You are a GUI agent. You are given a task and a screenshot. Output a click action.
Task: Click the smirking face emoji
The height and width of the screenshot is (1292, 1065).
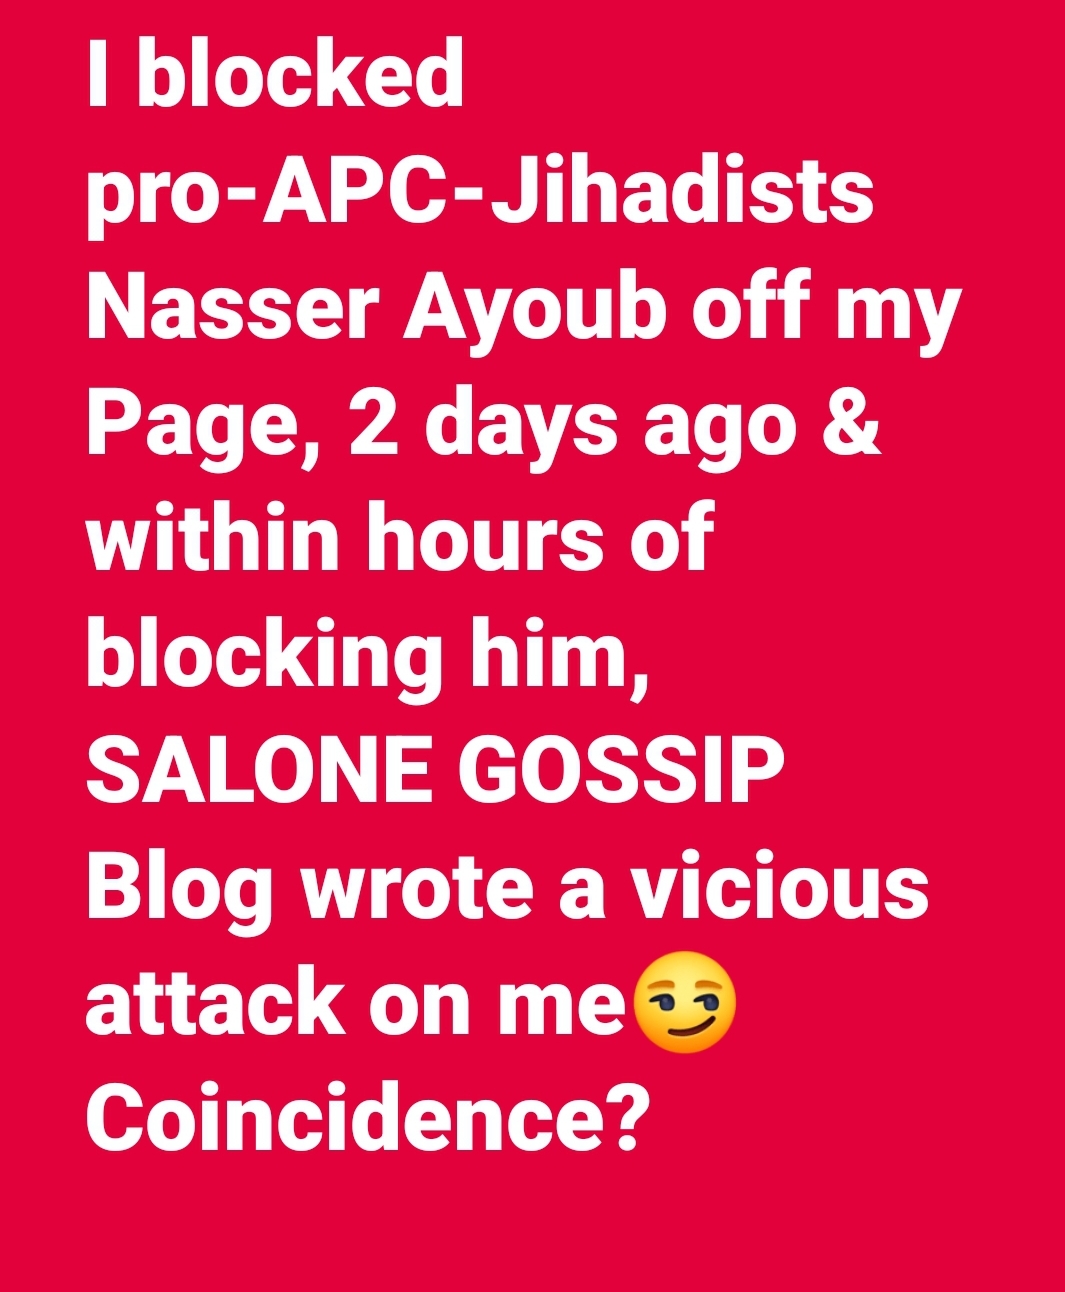click(686, 1003)
